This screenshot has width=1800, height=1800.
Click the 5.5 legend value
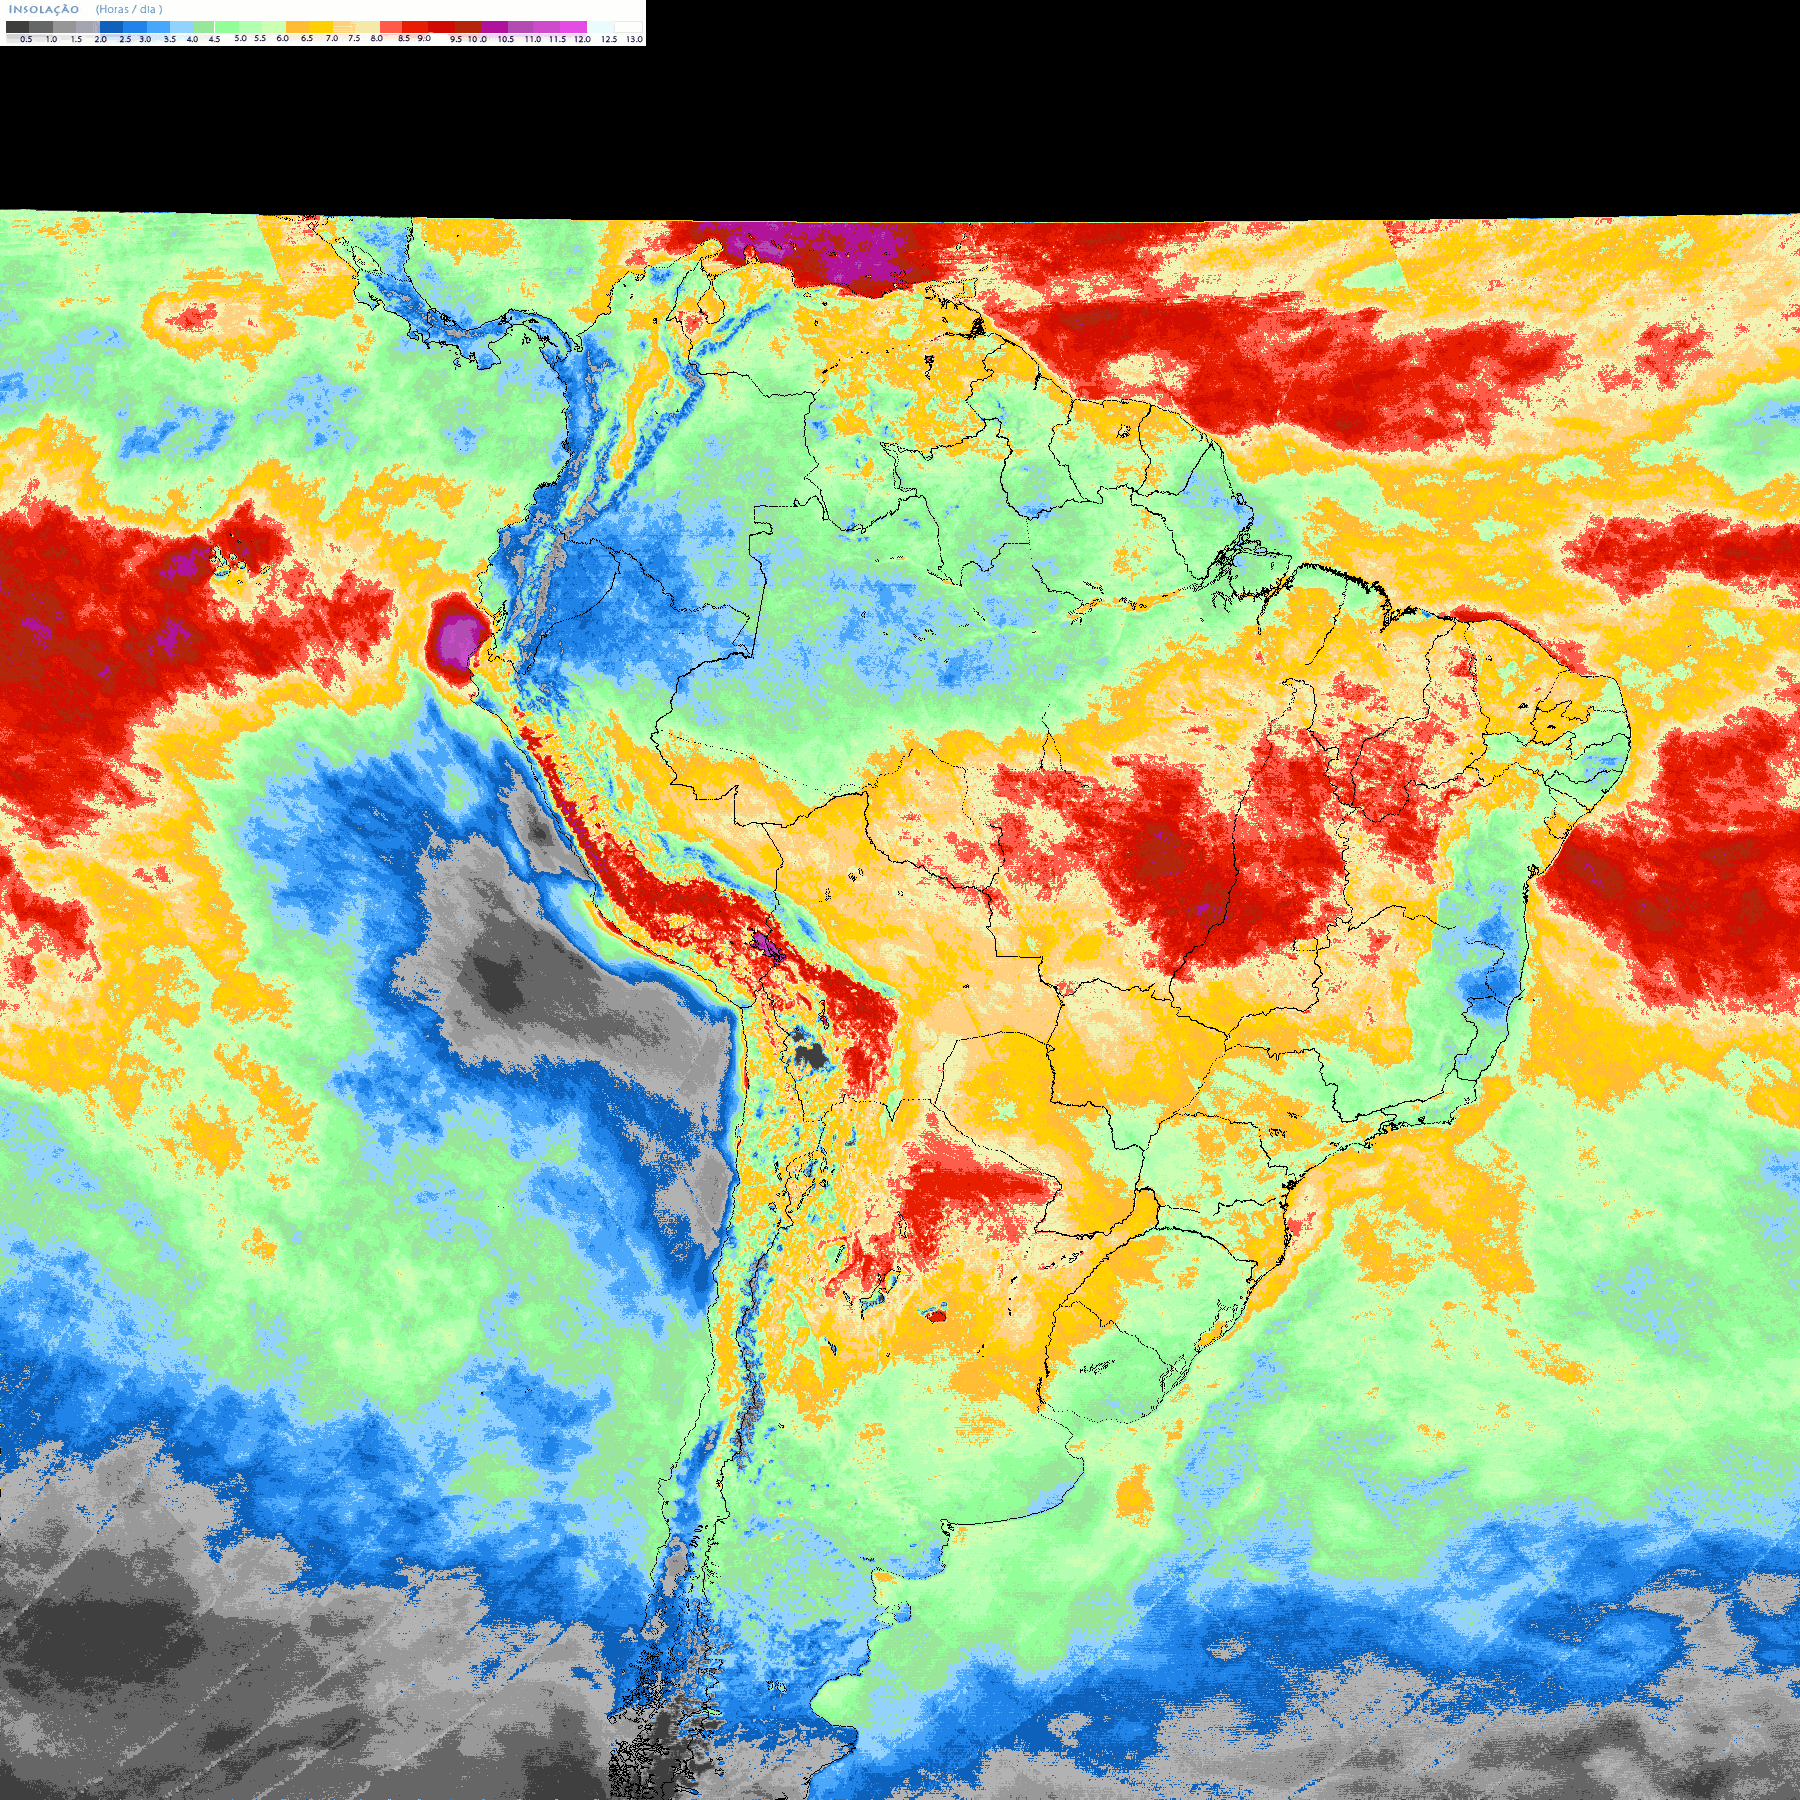coord(260,38)
